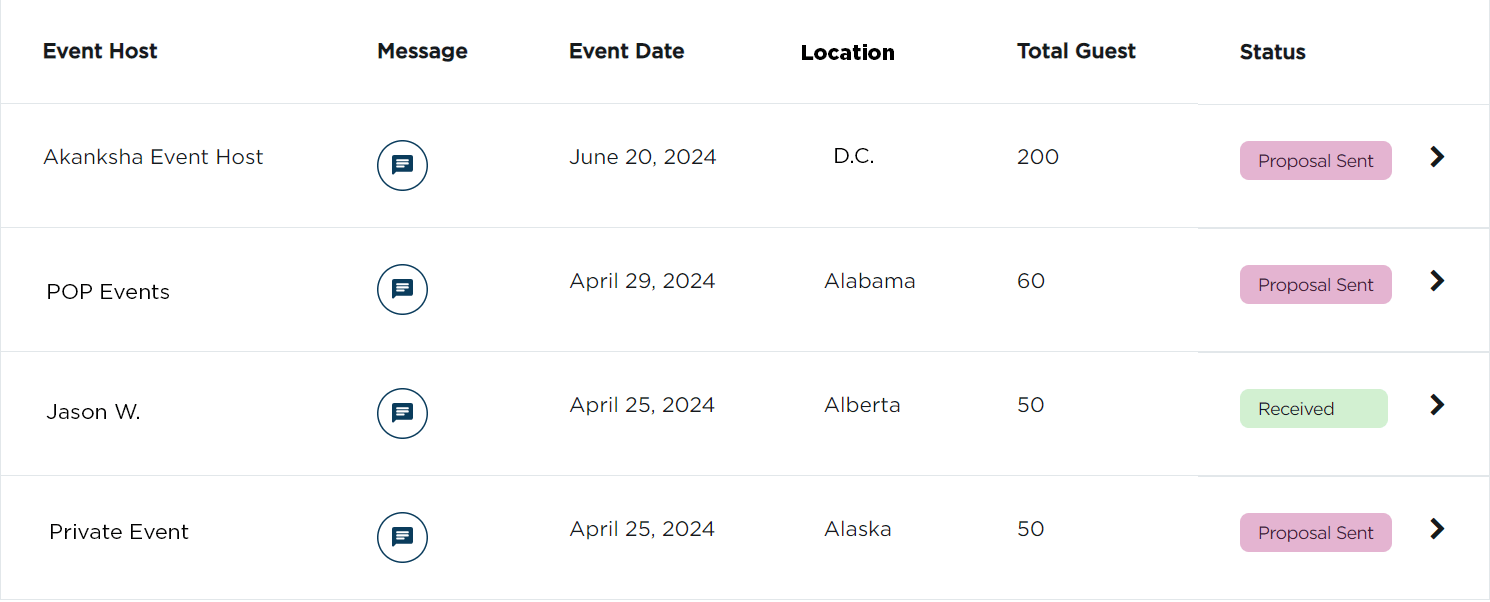Sort by Location column header
The image size is (1490, 602).
[x=848, y=53]
